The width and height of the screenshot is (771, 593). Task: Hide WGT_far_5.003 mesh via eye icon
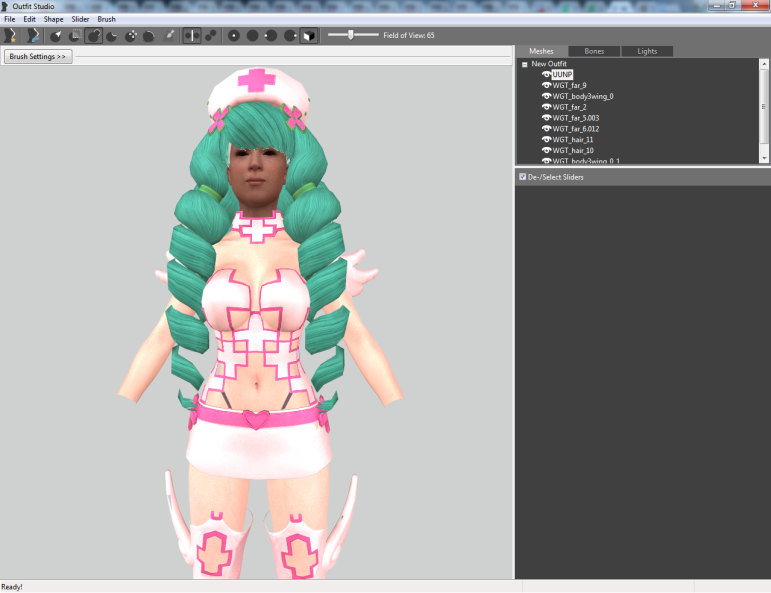click(546, 118)
